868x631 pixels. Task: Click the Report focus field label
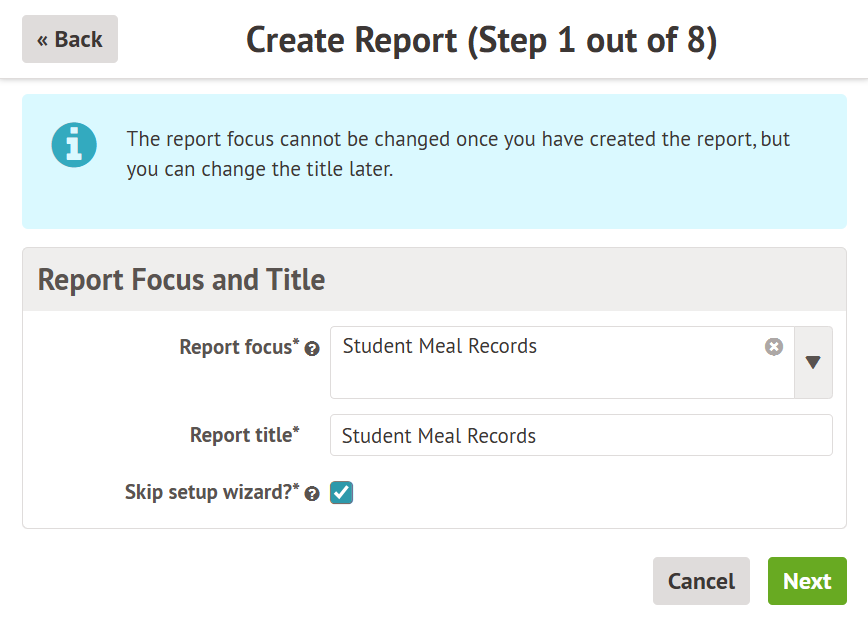[x=235, y=347]
